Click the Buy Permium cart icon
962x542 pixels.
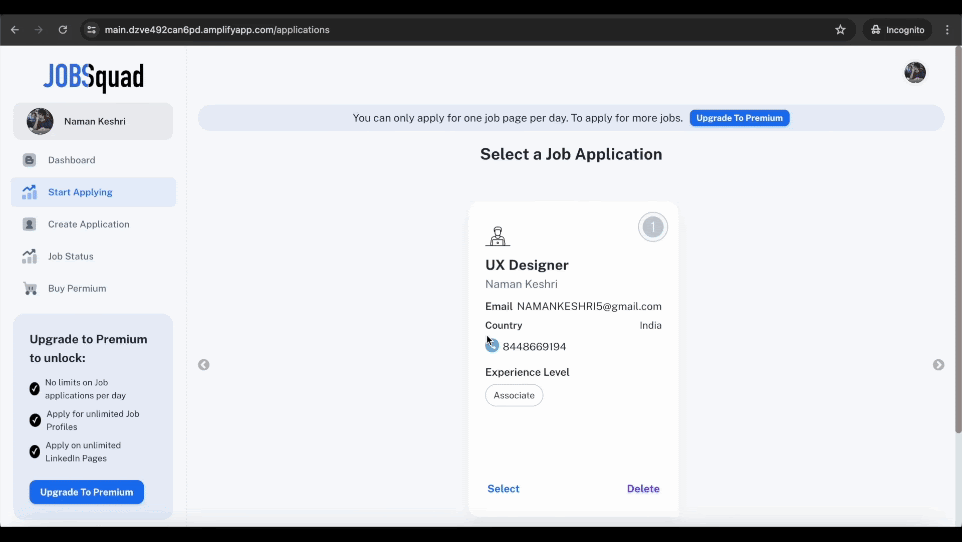pos(29,288)
